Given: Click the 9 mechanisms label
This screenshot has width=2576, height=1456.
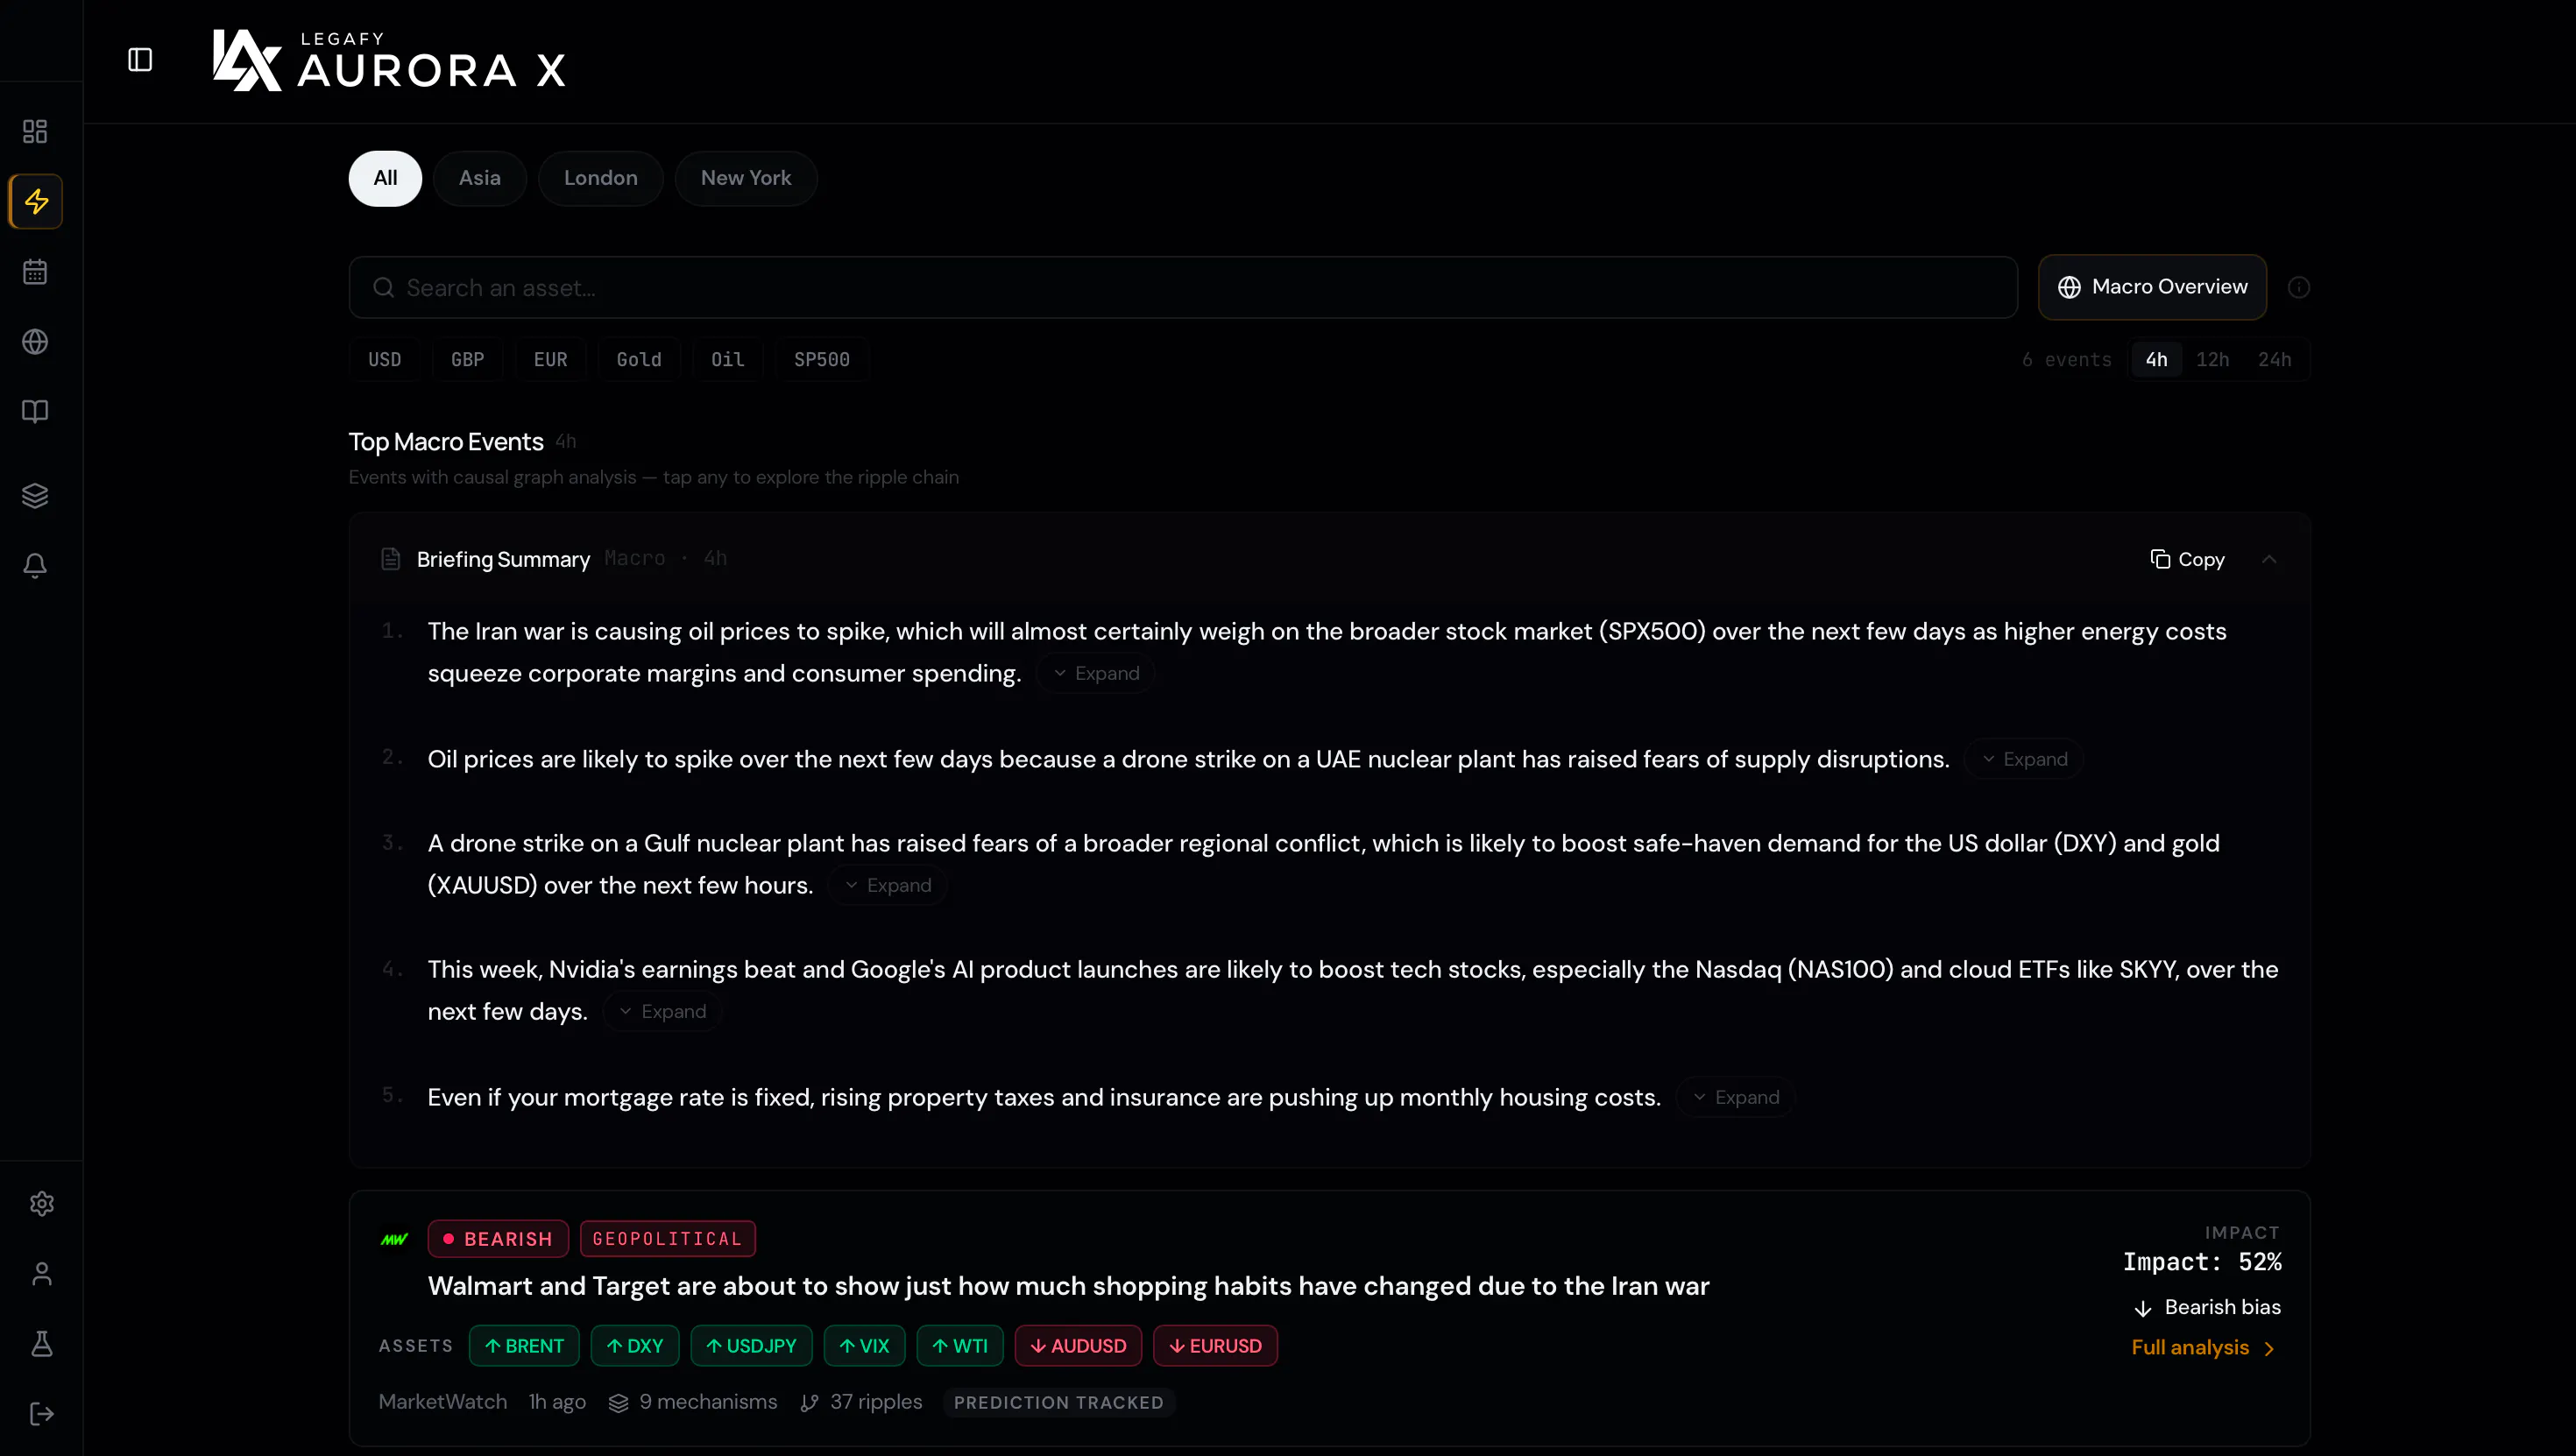Looking at the screenshot, I should 693,1402.
